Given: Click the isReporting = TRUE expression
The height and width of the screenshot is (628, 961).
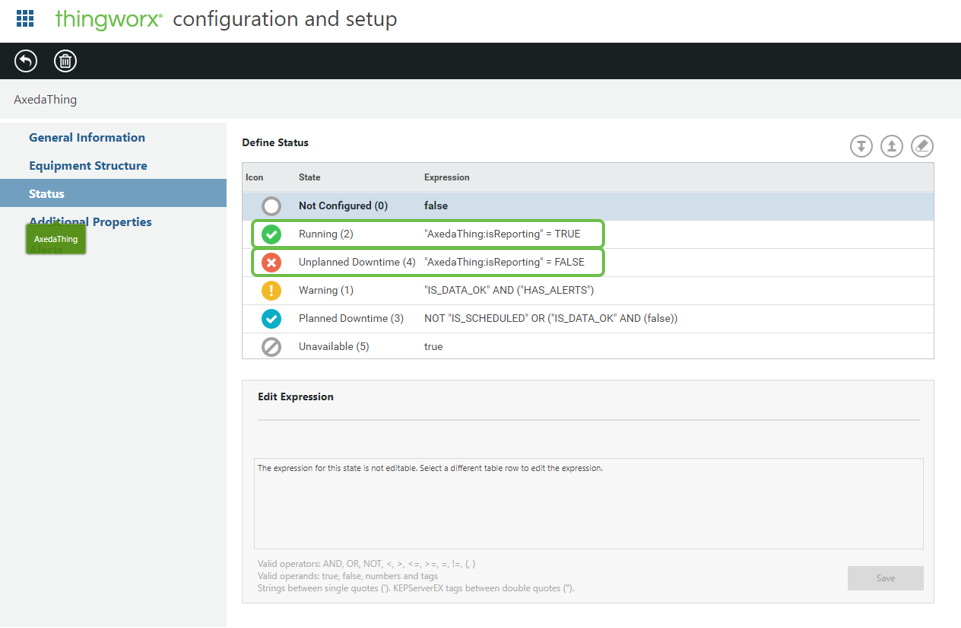Looking at the screenshot, I should click(x=502, y=234).
